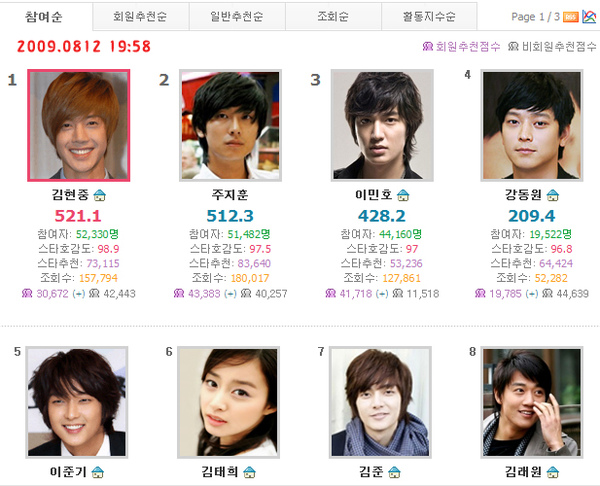Open the 주지훈 name link
Image resolution: width=600 pixels, height=486 pixels.
230,195
